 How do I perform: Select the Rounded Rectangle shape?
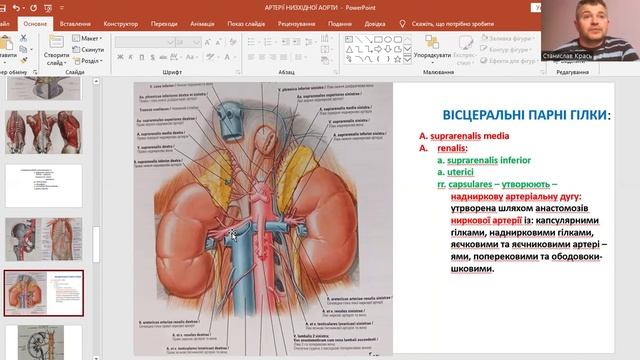pos(398,40)
